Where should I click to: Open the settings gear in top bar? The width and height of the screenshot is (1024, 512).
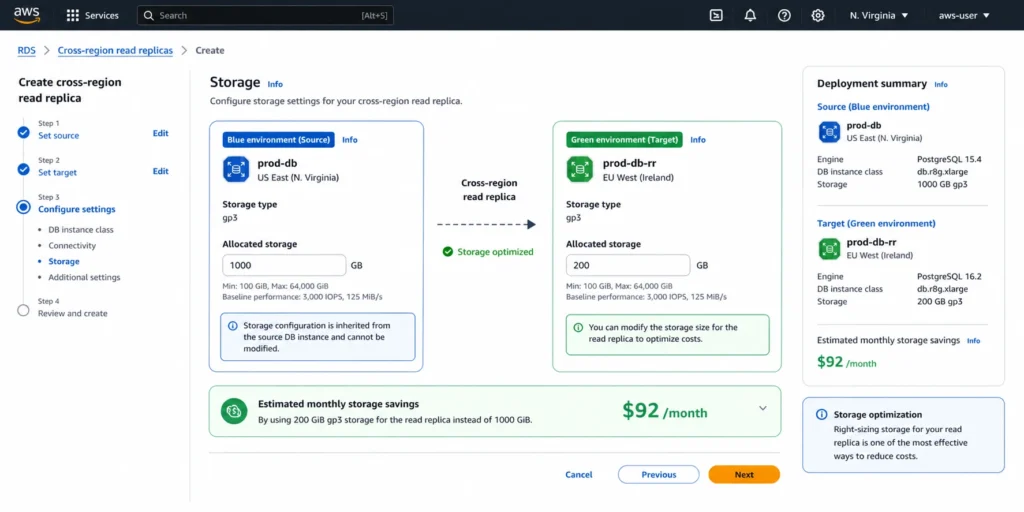pos(818,16)
